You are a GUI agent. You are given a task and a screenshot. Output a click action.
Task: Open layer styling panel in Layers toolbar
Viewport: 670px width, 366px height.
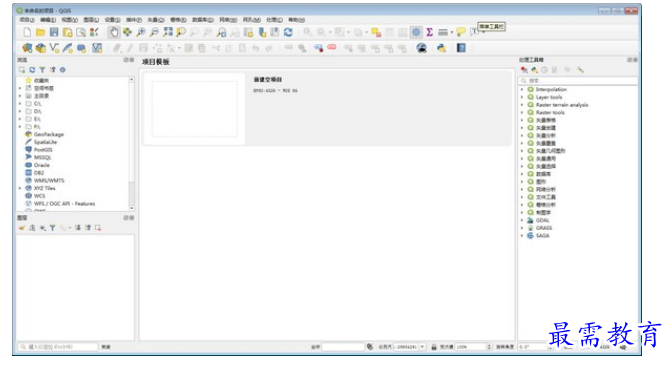click(x=22, y=228)
